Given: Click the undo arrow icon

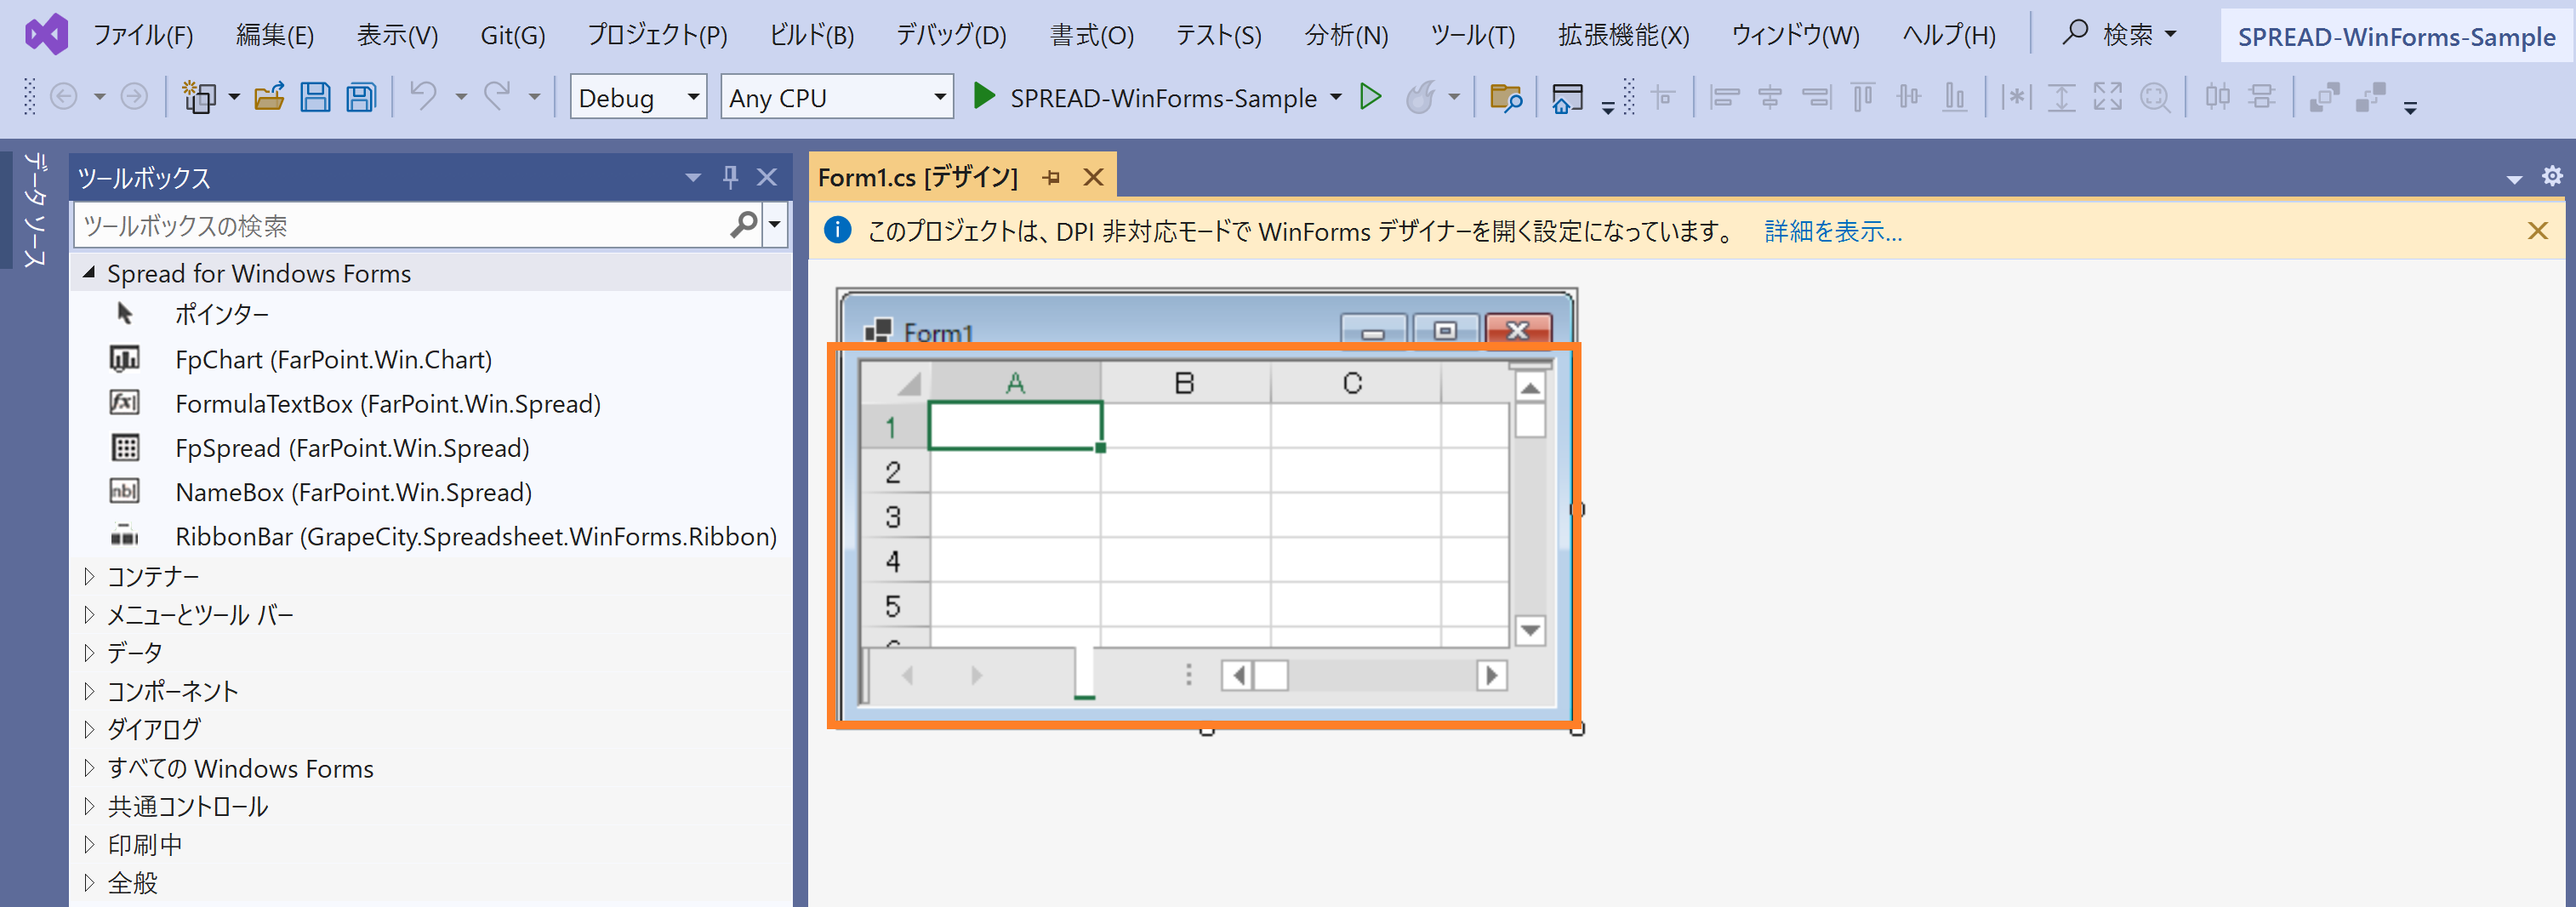Looking at the screenshot, I should pyautogui.click(x=424, y=96).
